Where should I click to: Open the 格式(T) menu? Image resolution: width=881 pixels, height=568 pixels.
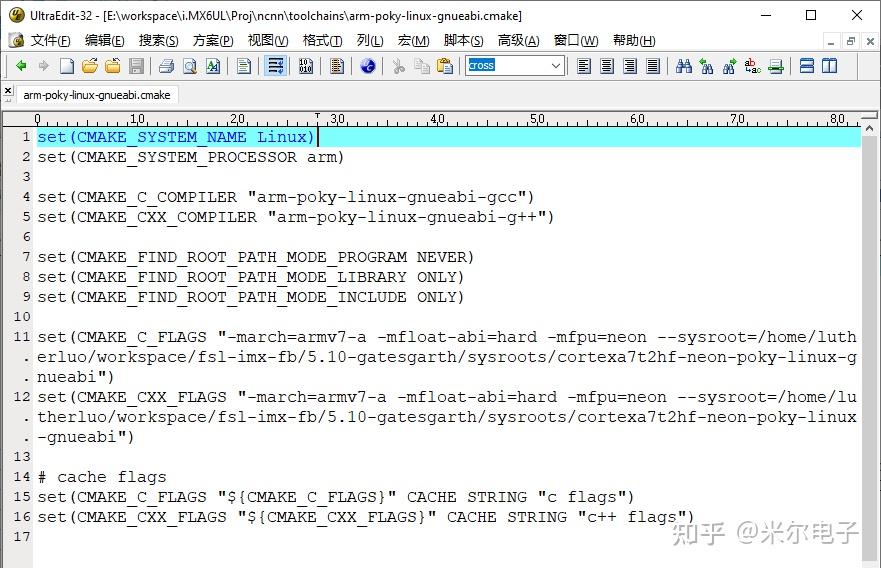(x=323, y=40)
